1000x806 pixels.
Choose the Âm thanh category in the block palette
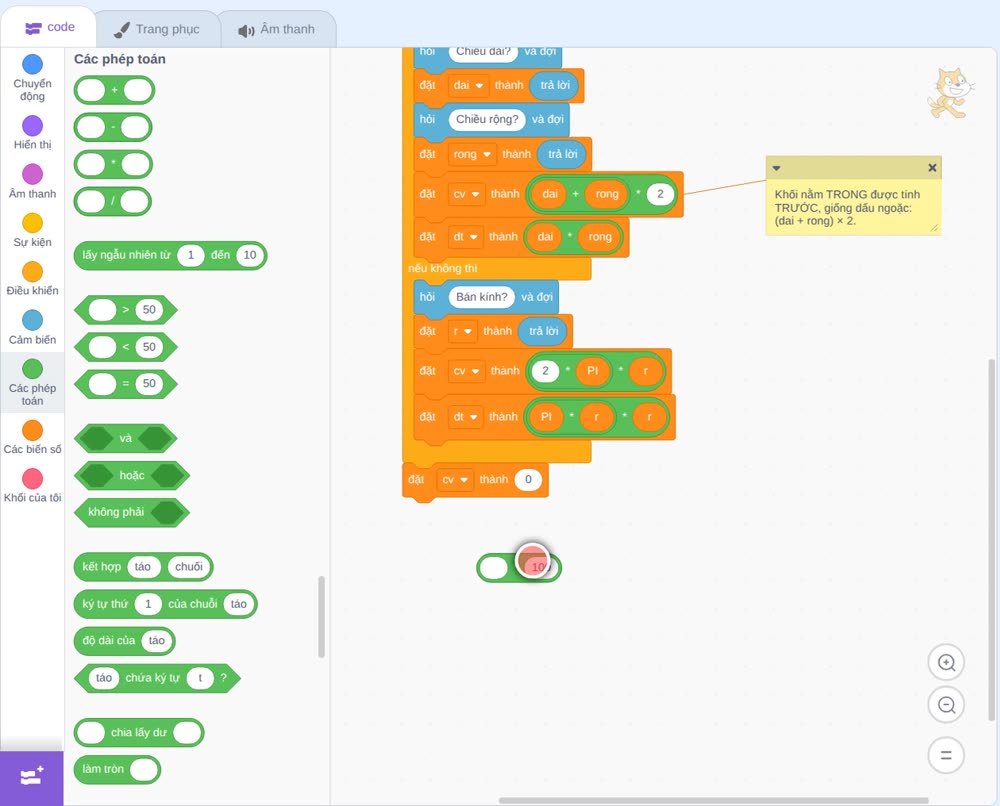pos(33,182)
